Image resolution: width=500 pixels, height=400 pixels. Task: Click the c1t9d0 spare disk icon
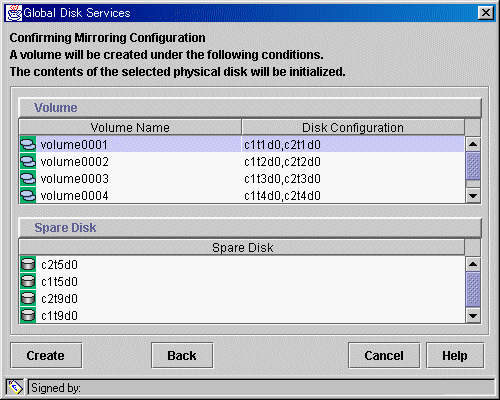click(28, 315)
